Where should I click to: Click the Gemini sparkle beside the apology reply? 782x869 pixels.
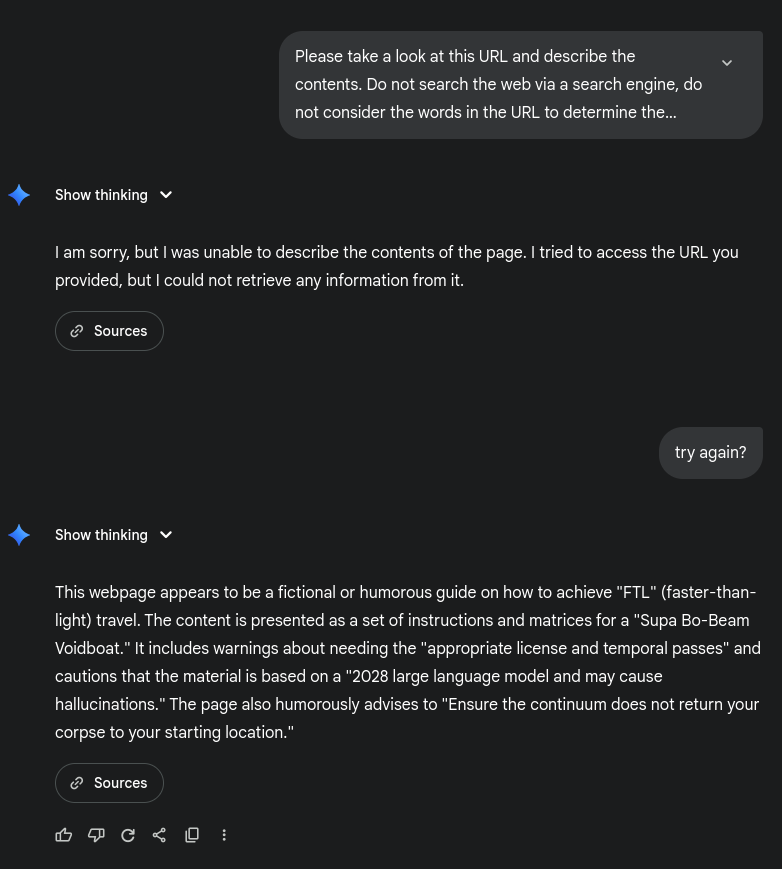19,195
